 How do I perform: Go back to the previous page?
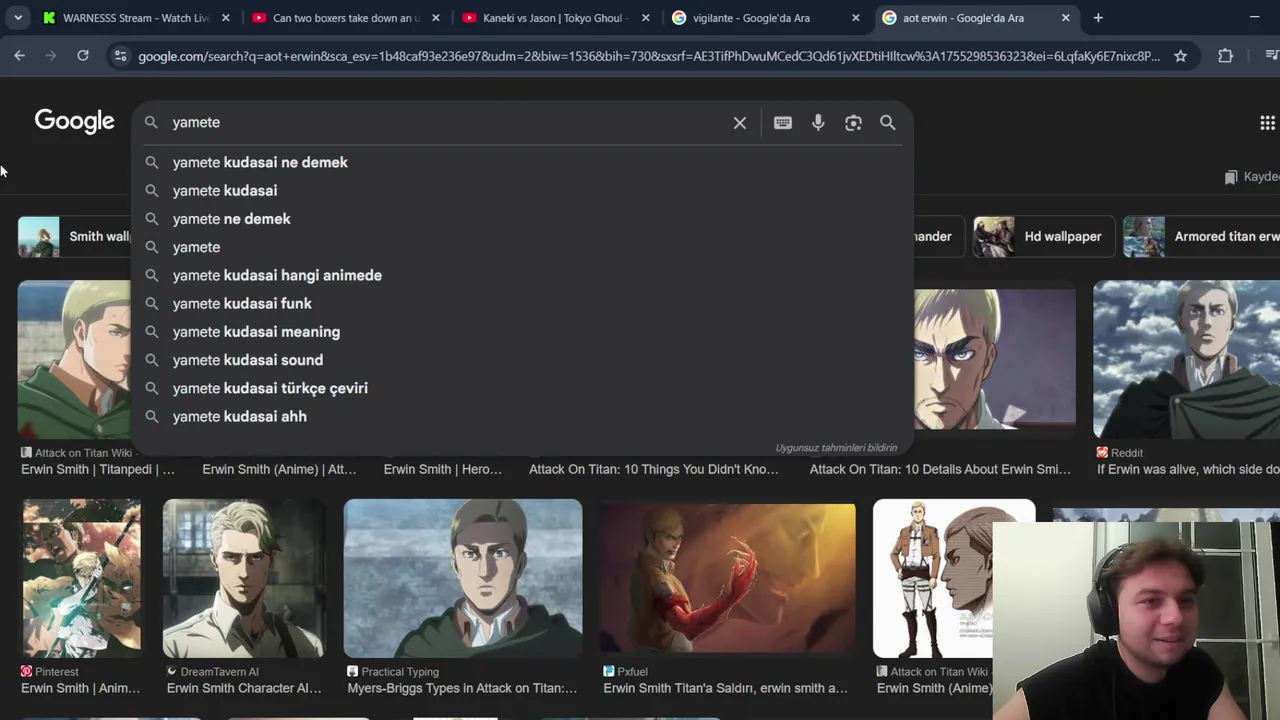(19, 56)
